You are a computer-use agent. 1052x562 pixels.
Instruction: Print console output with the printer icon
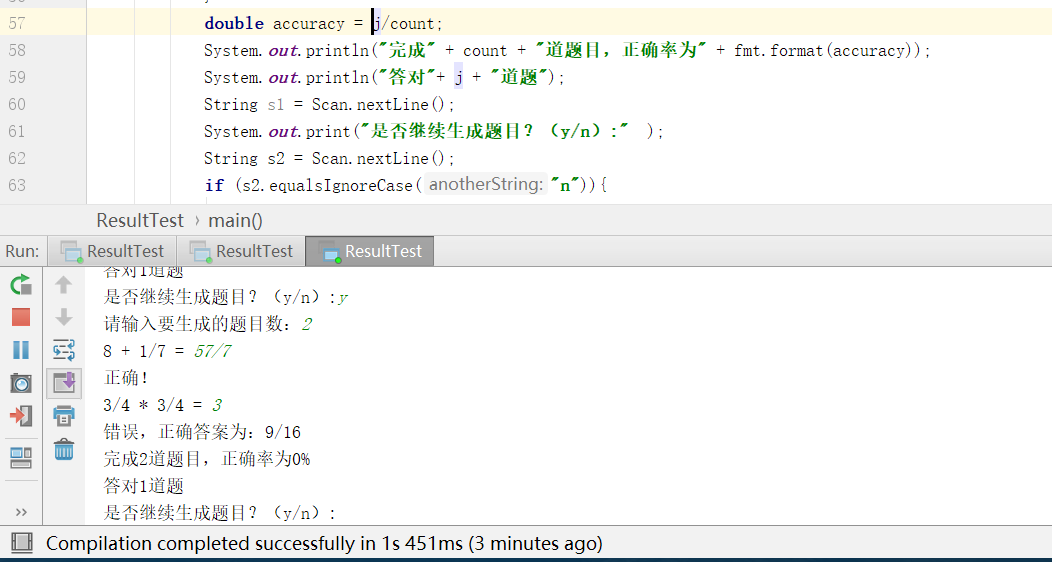coord(64,416)
